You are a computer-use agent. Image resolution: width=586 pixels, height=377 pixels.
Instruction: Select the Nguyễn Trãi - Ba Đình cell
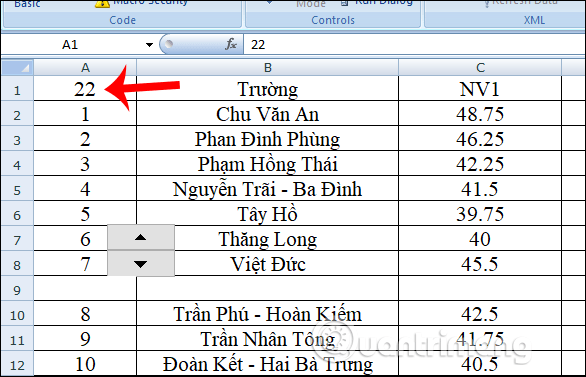pos(268,189)
